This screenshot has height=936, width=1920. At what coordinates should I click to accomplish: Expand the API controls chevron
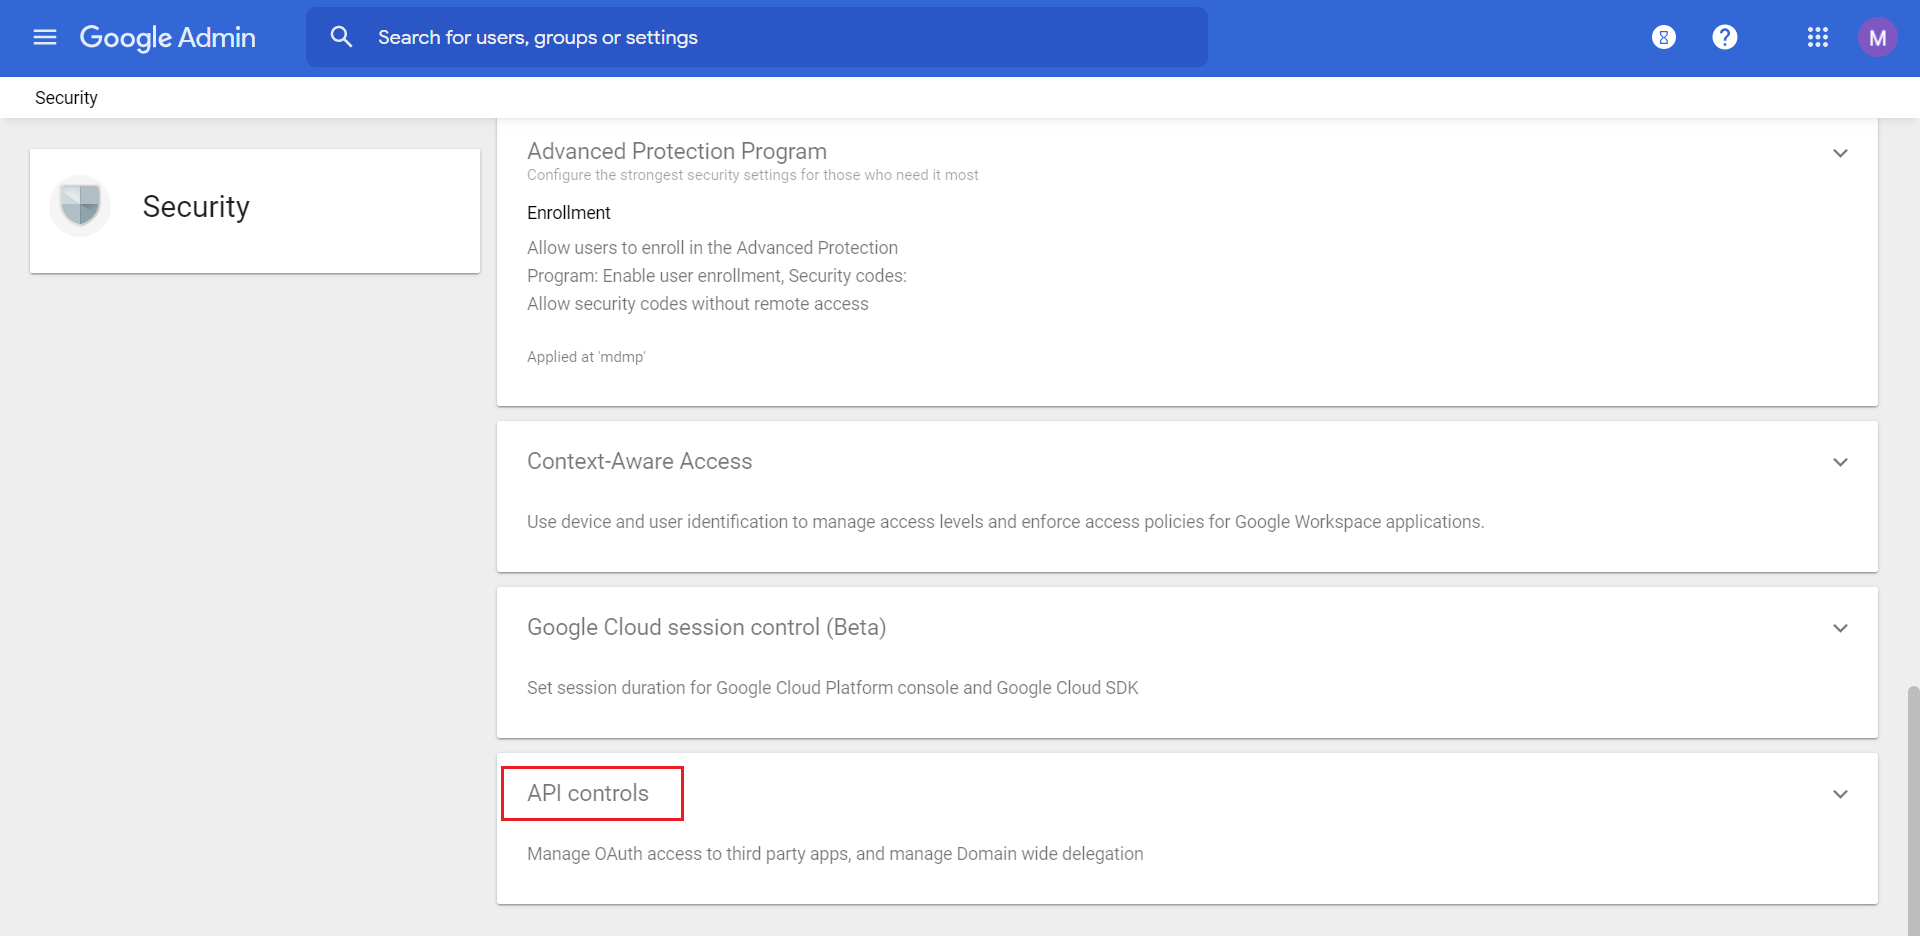[1840, 794]
